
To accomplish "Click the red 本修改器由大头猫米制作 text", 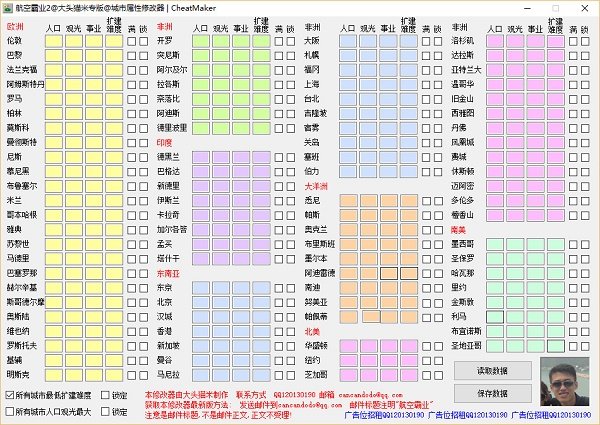I will coord(186,394).
